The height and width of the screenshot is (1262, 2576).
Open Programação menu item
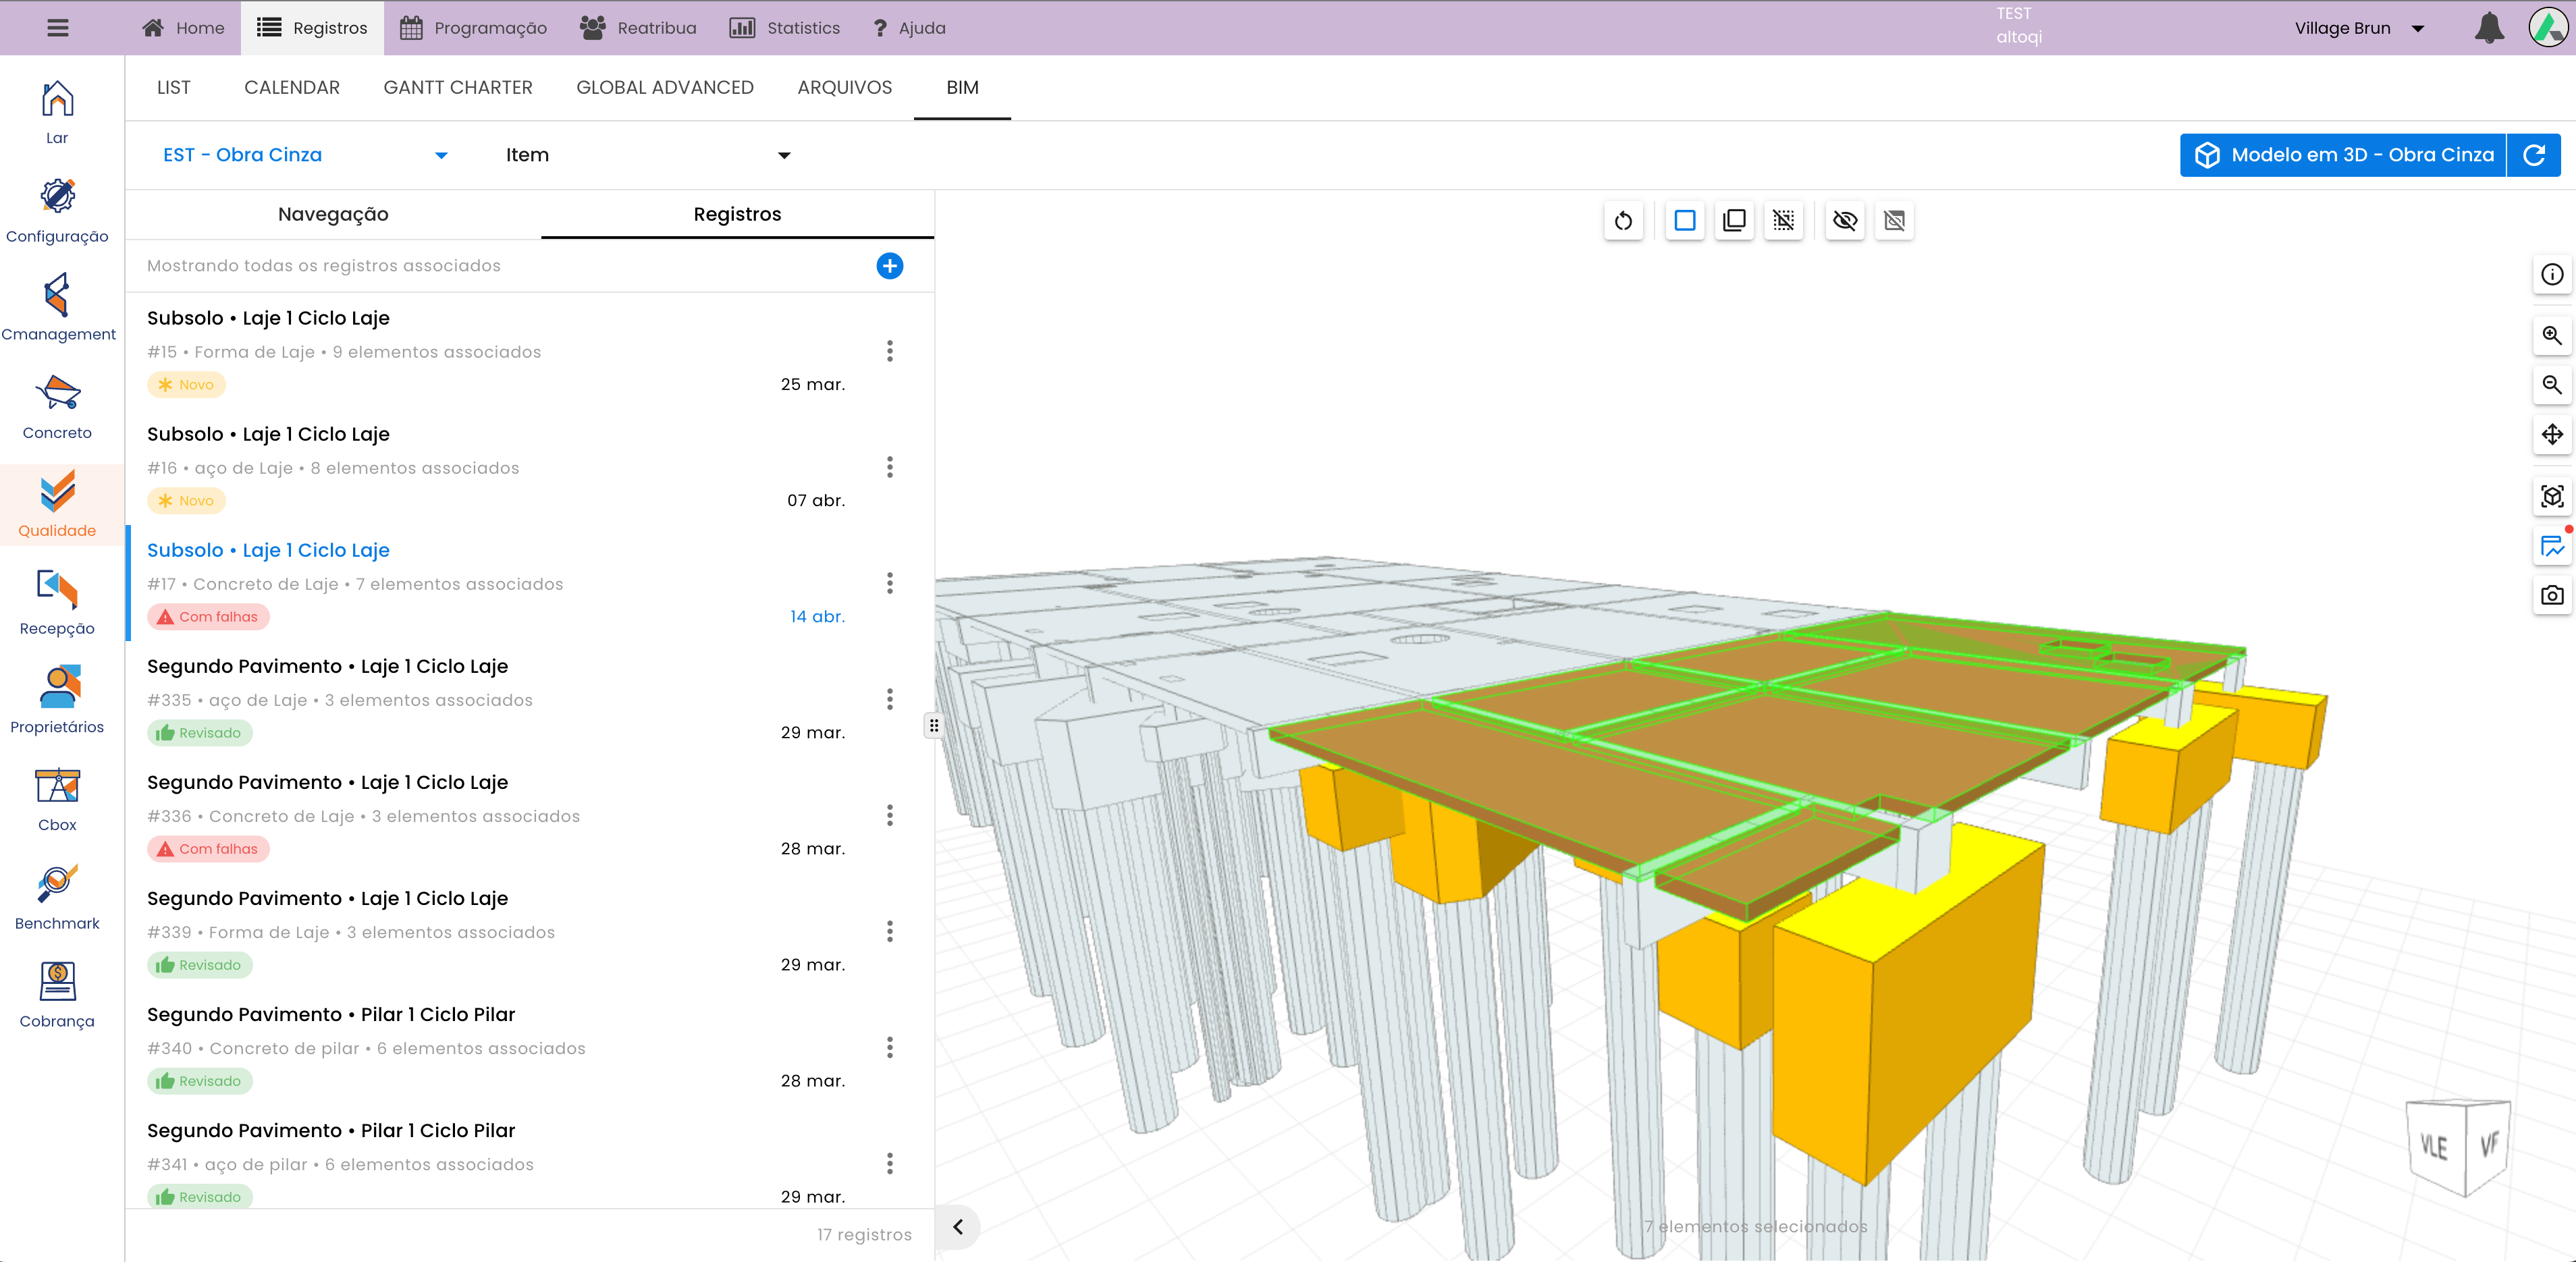tap(474, 28)
